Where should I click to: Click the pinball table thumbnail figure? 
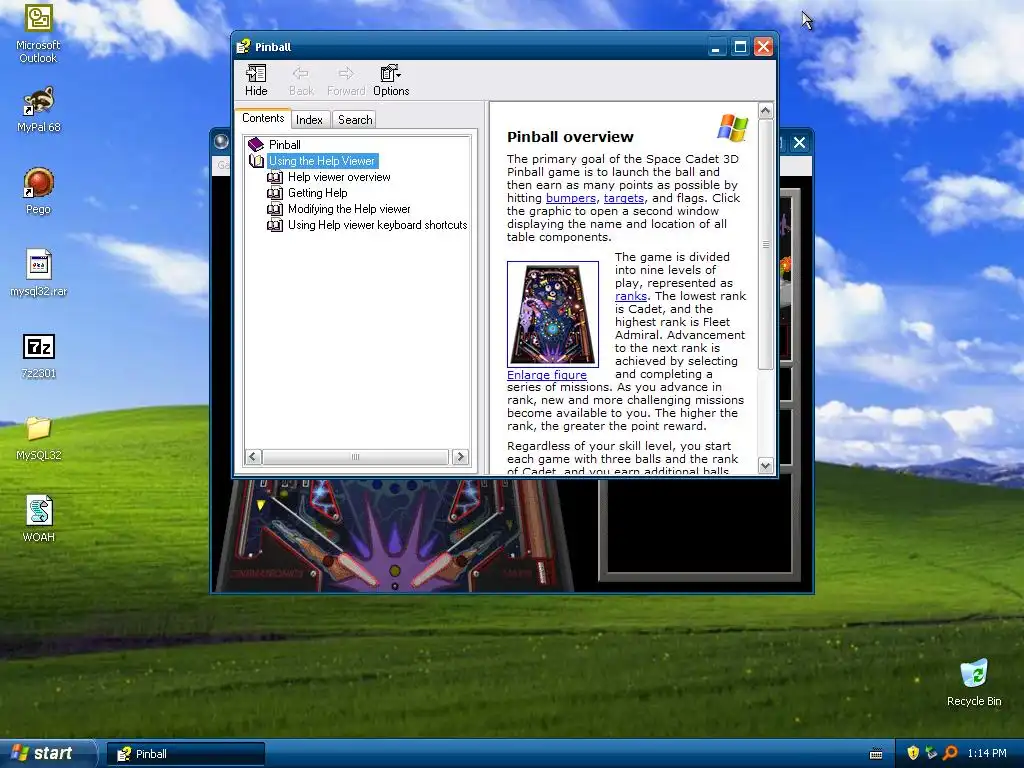tap(552, 314)
